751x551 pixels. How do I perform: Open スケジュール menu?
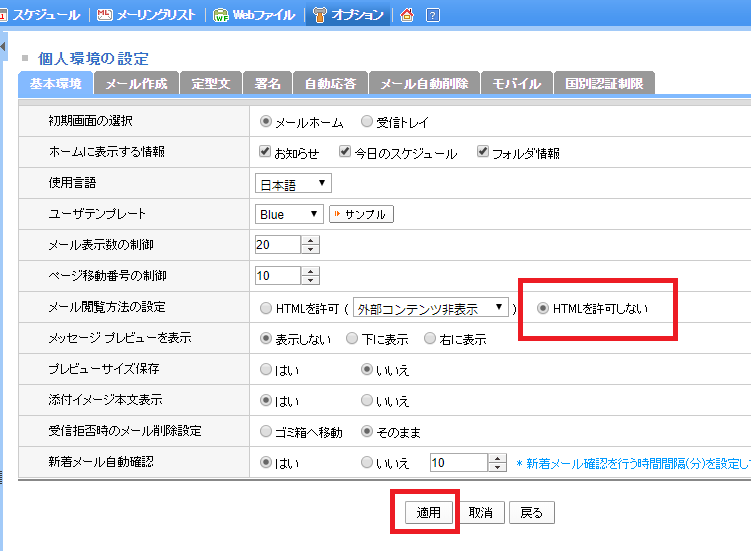[x=46, y=15]
